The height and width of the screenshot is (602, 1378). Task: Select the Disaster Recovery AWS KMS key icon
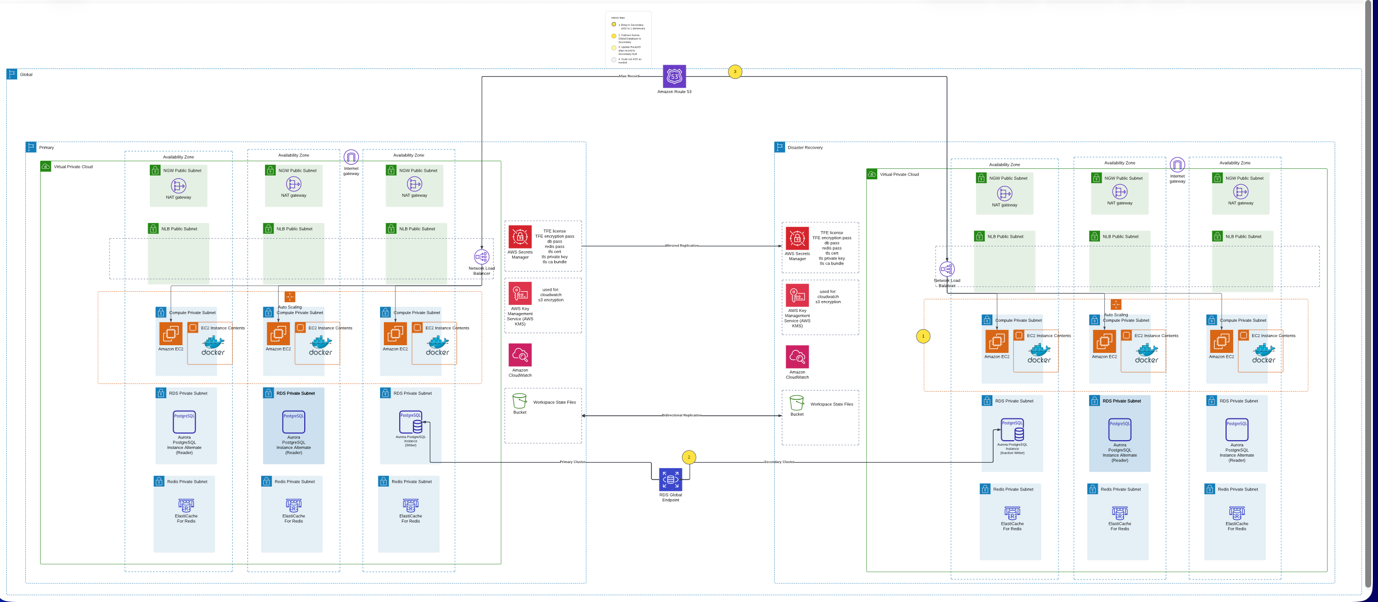(x=797, y=296)
